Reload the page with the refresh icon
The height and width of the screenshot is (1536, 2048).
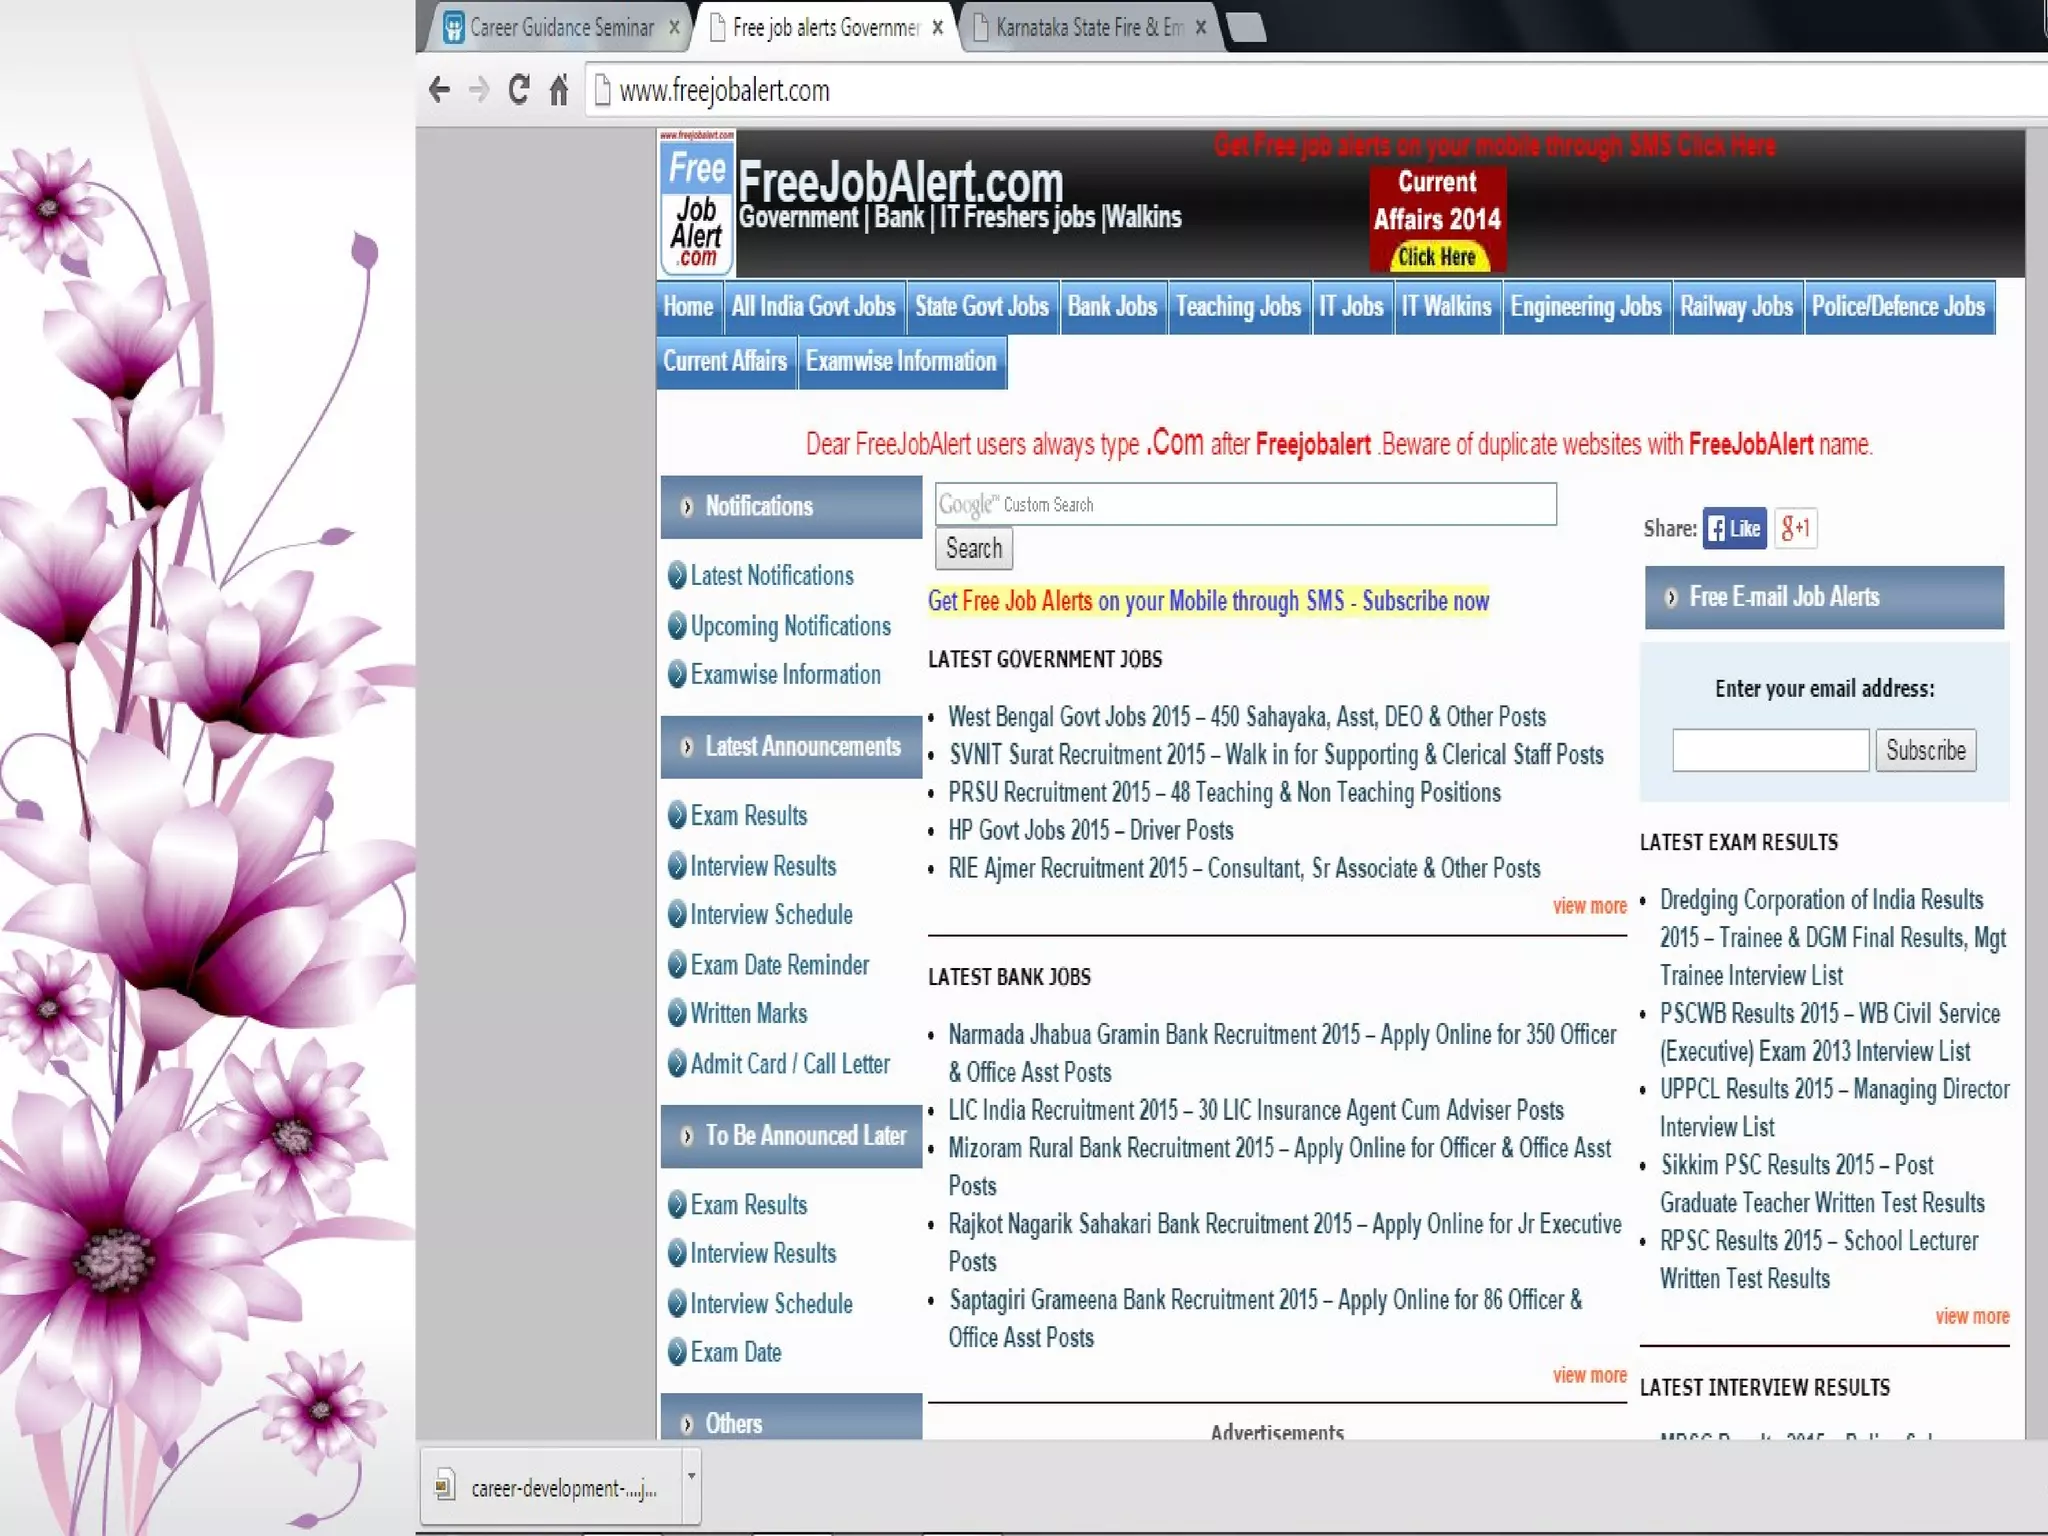click(x=518, y=89)
